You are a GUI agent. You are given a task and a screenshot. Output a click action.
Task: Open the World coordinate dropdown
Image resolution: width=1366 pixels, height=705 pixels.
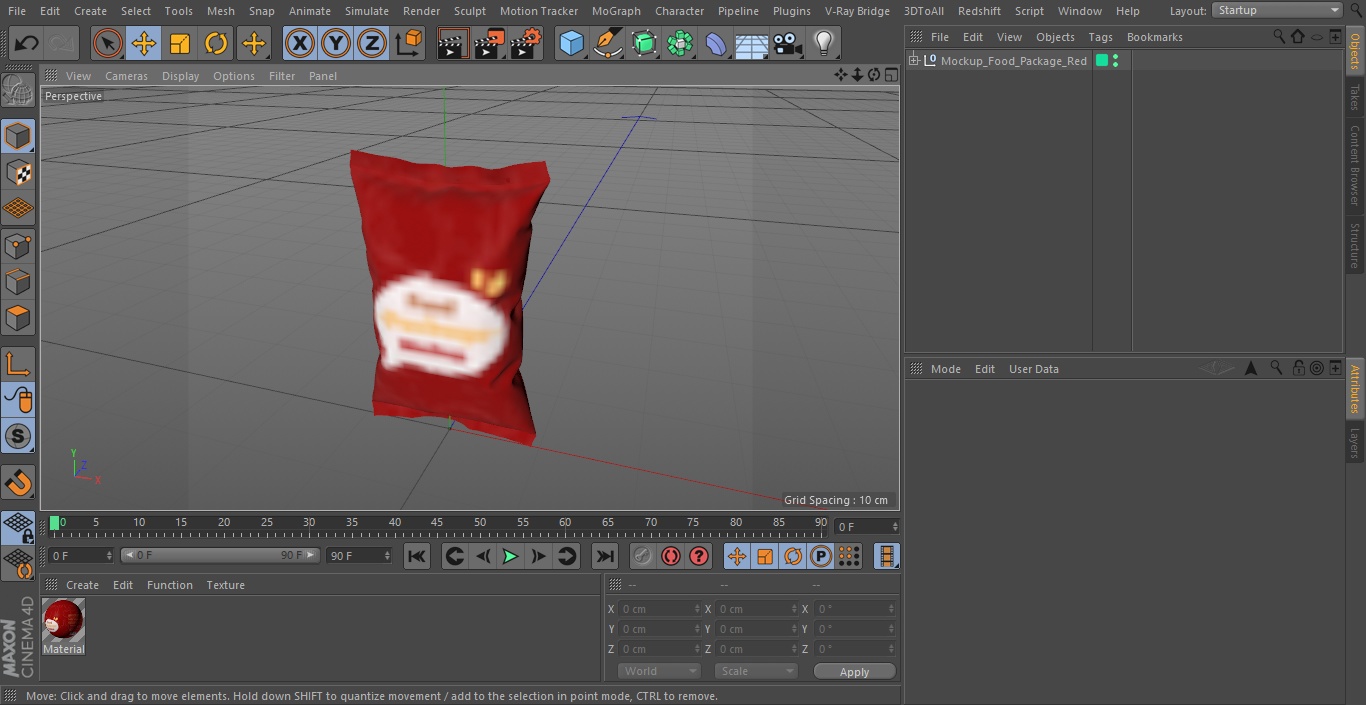coord(658,671)
